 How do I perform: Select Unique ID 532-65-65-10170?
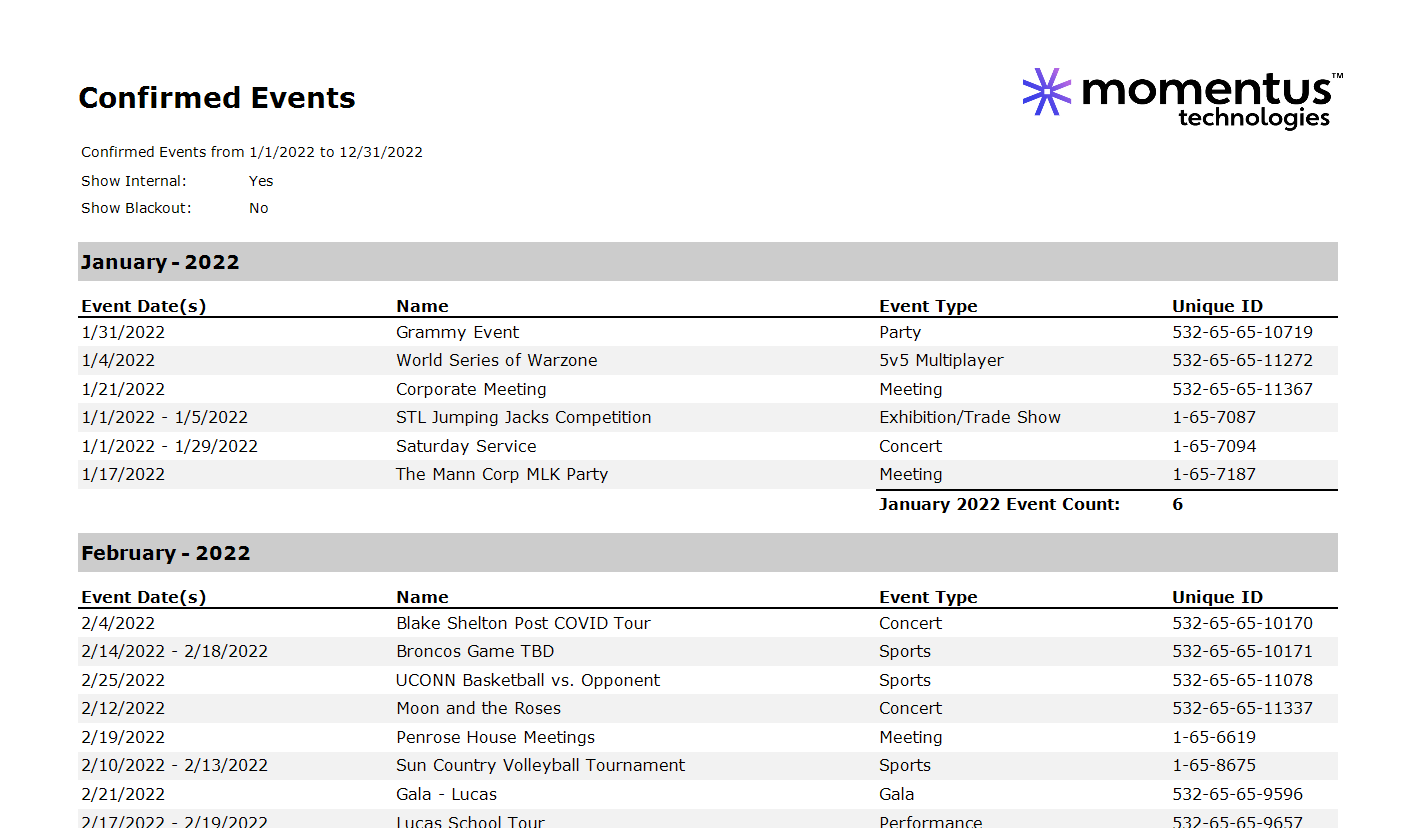coord(1242,623)
